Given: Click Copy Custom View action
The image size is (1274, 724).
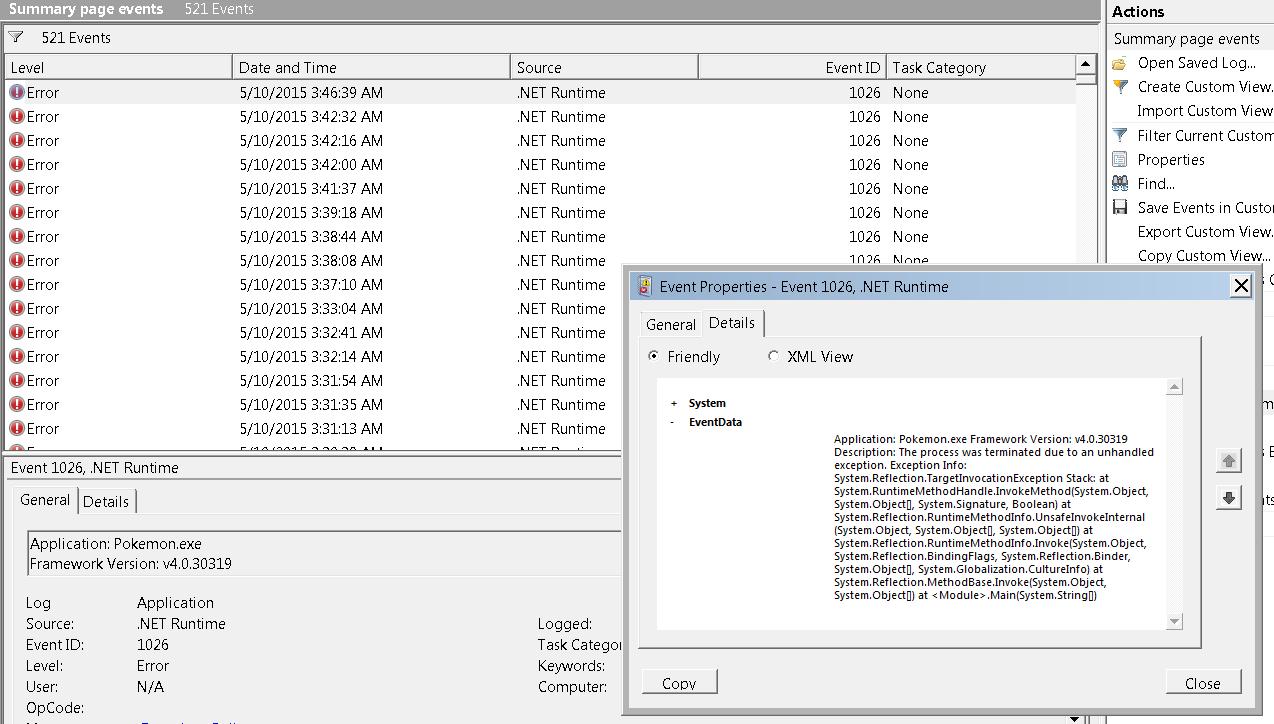Looking at the screenshot, I should click(x=1204, y=256).
